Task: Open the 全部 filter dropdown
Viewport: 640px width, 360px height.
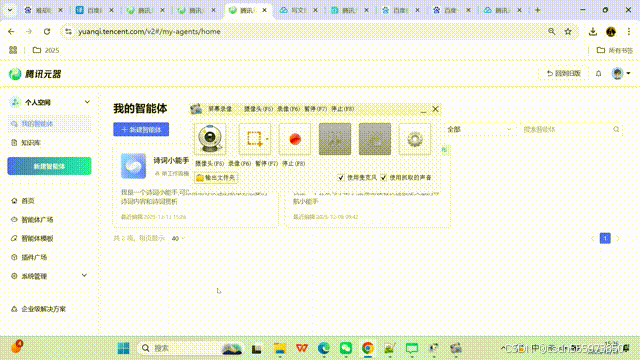Action: [479, 129]
